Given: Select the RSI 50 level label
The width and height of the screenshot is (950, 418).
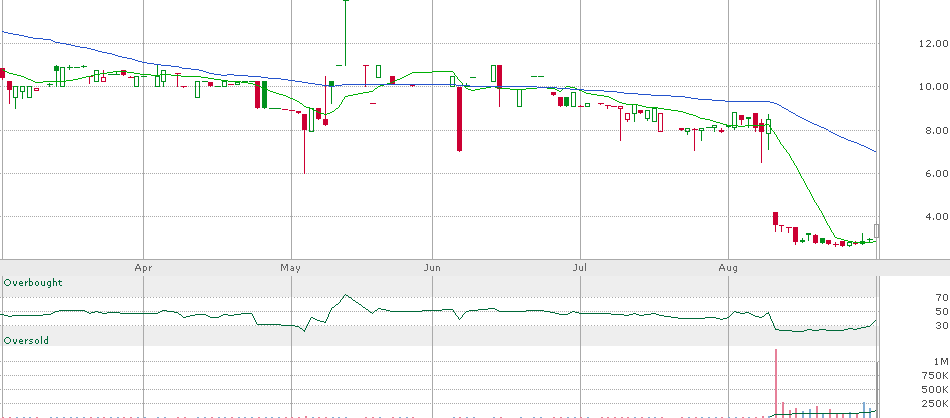Looking at the screenshot, I should click(x=941, y=311).
